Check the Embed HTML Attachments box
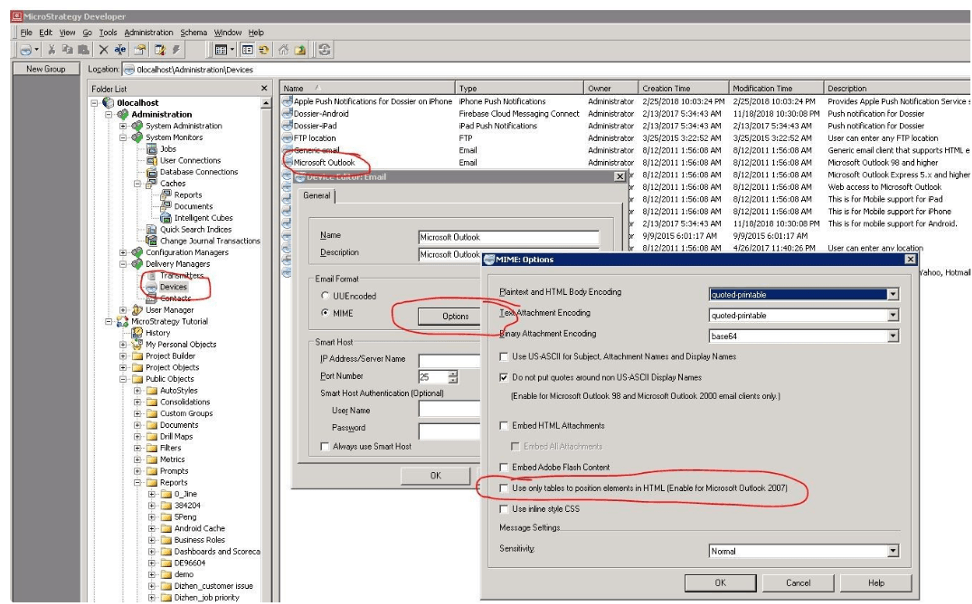This screenshot has width=972, height=604. pos(503,425)
